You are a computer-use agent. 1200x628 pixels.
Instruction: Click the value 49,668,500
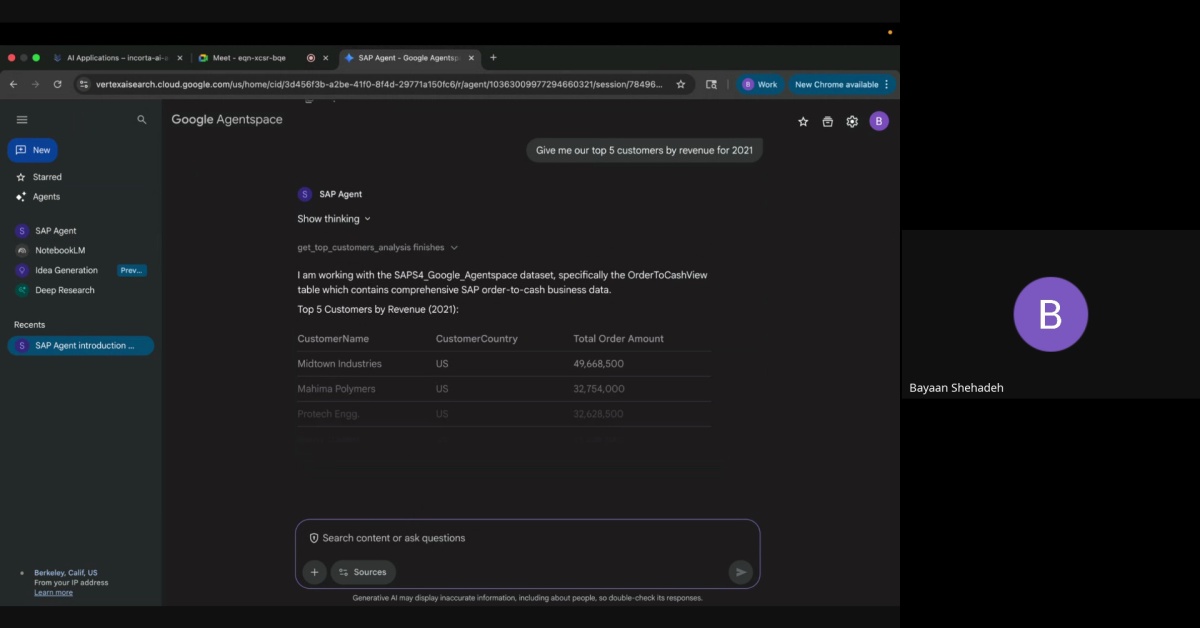tap(598, 364)
